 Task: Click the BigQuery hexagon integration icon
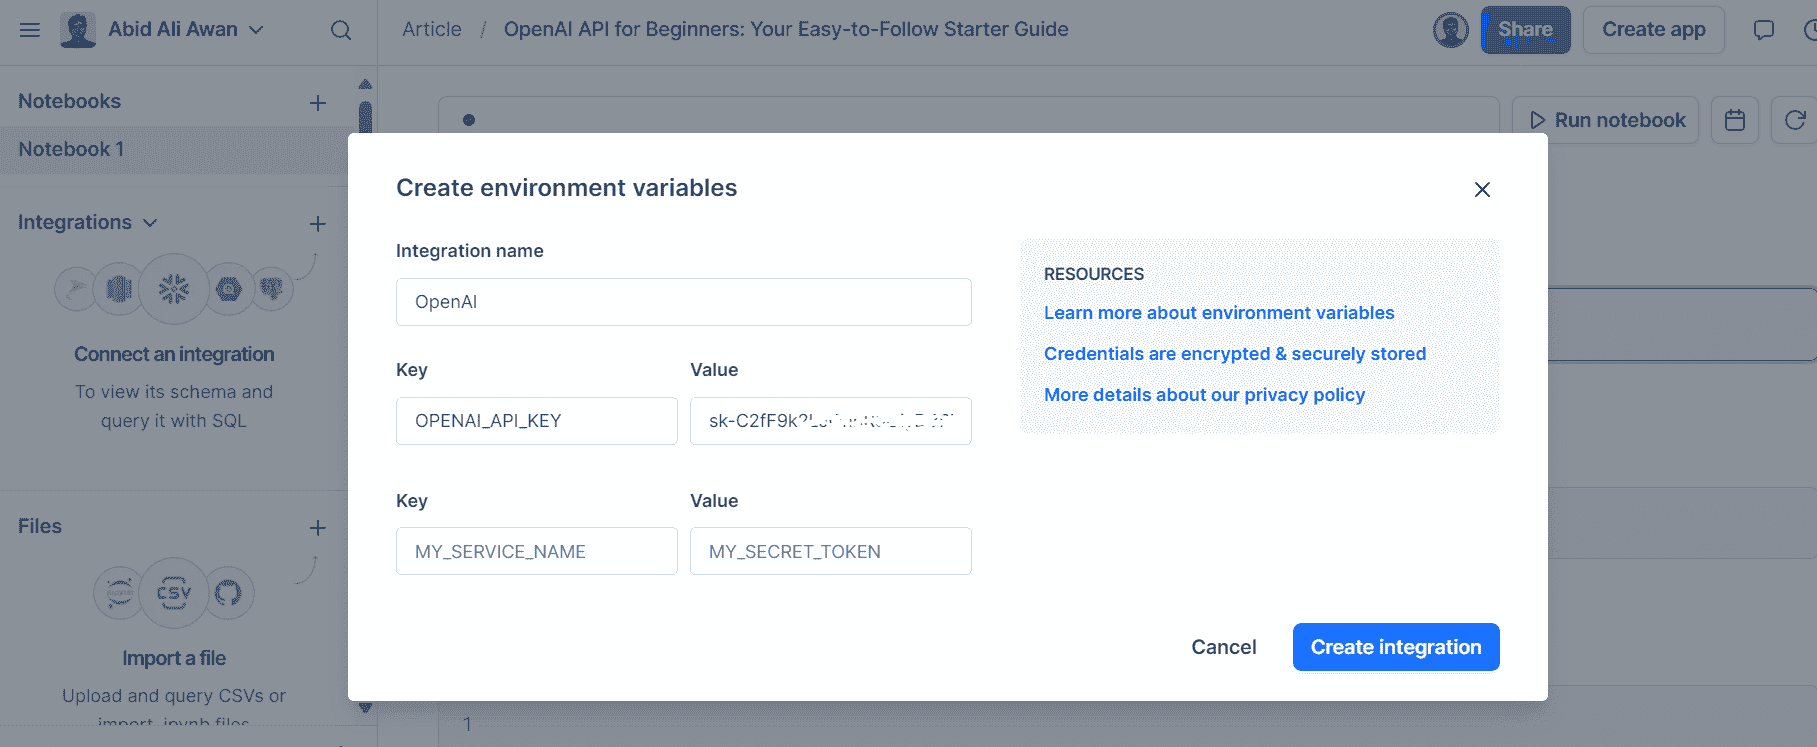click(229, 289)
